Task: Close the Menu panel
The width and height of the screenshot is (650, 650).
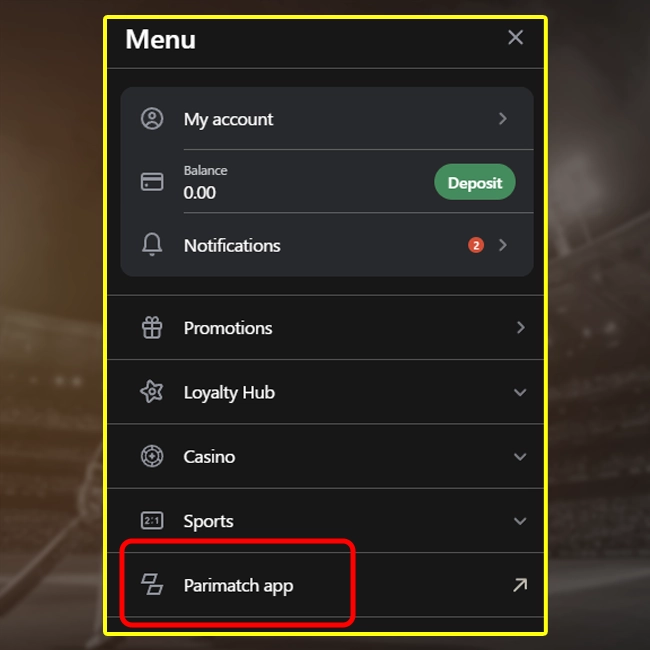Action: click(515, 38)
